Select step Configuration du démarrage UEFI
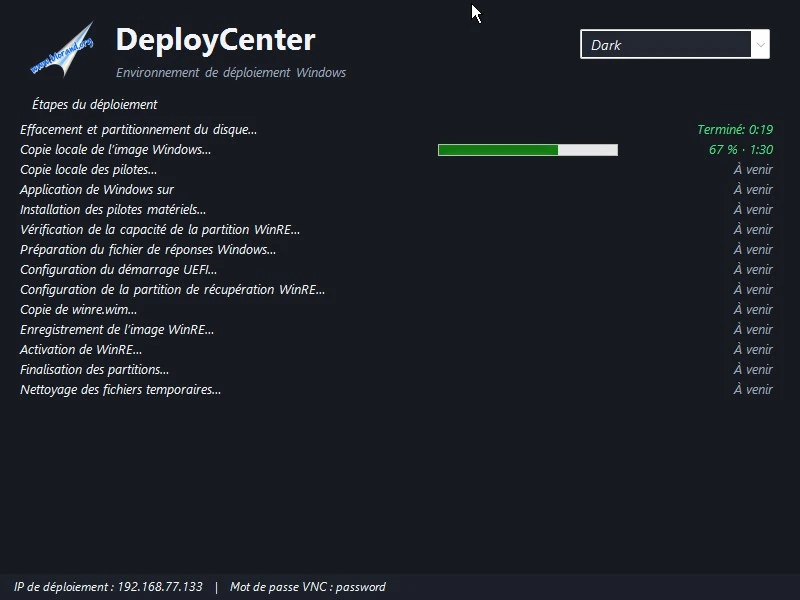This screenshot has height=600, width=800. [118, 269]
